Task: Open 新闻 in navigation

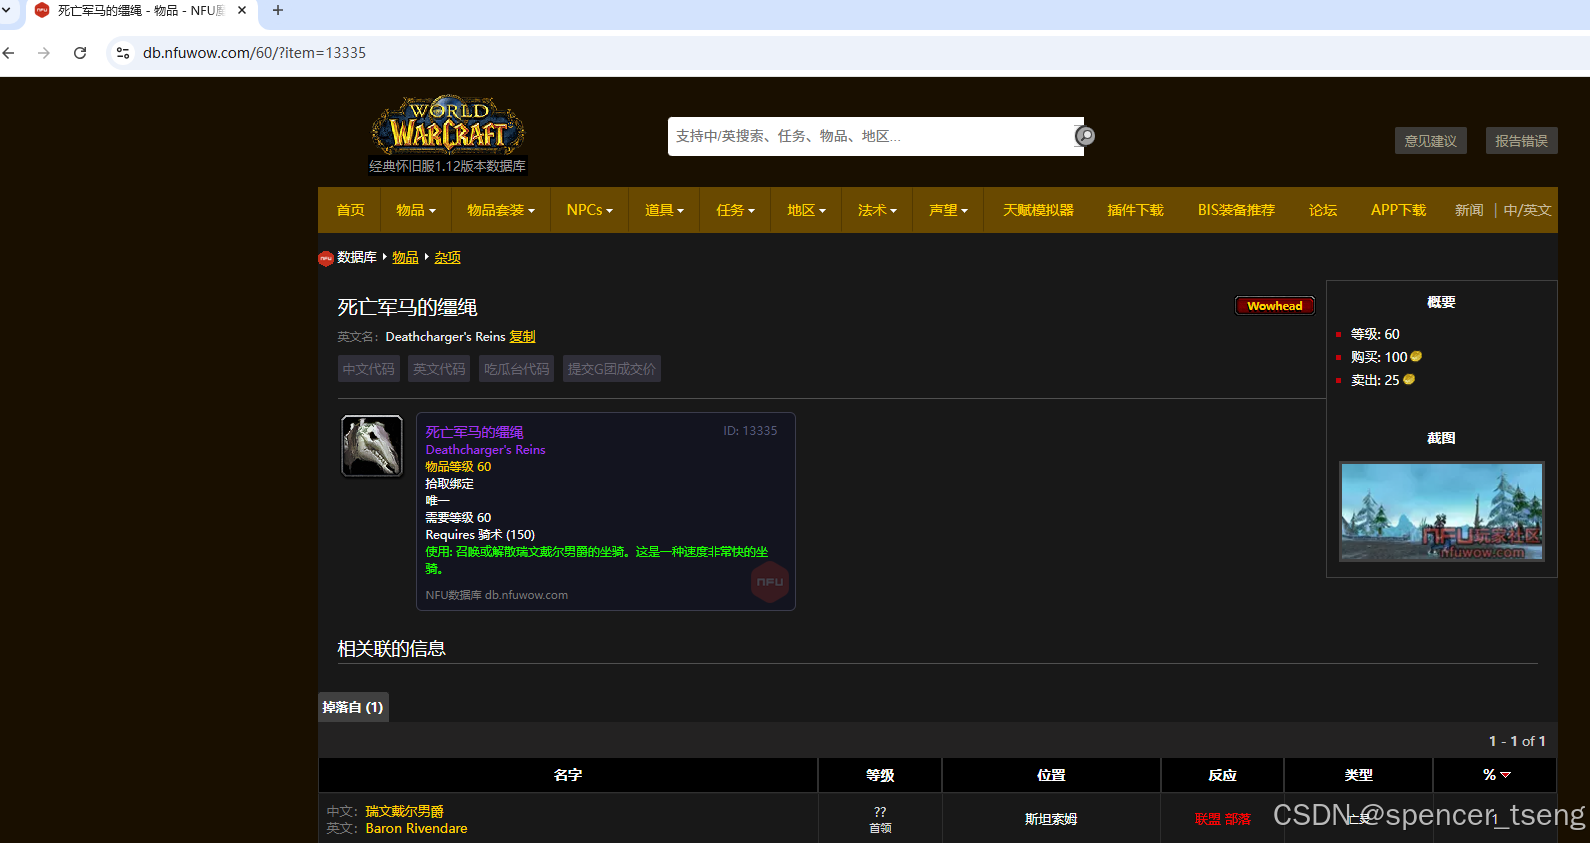Action: click(1469, 210)
